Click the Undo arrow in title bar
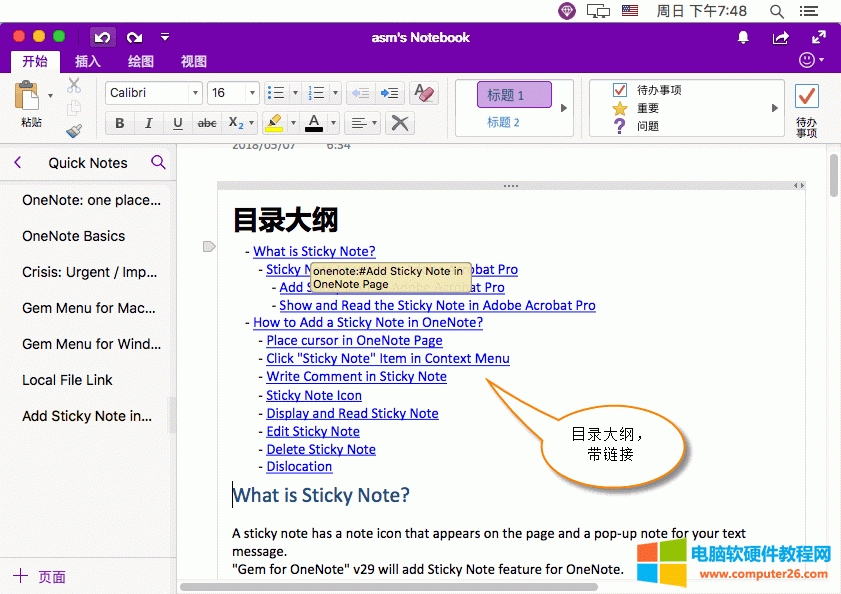Viewport: 841px width, 594px height. (x=102, y=38)
